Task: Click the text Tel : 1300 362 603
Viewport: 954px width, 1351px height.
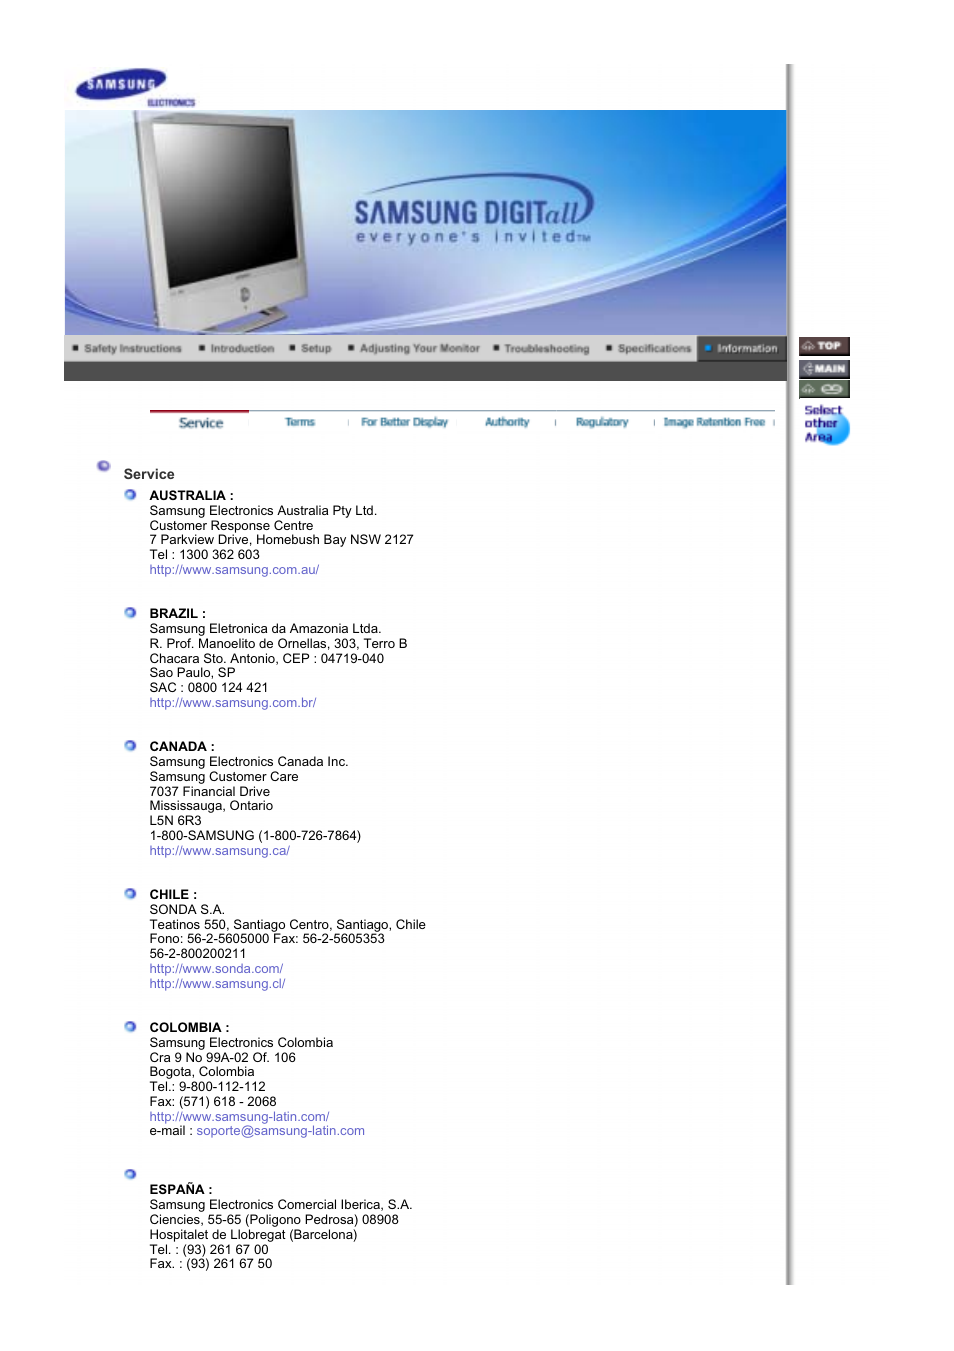Action: tap(204, 555)
